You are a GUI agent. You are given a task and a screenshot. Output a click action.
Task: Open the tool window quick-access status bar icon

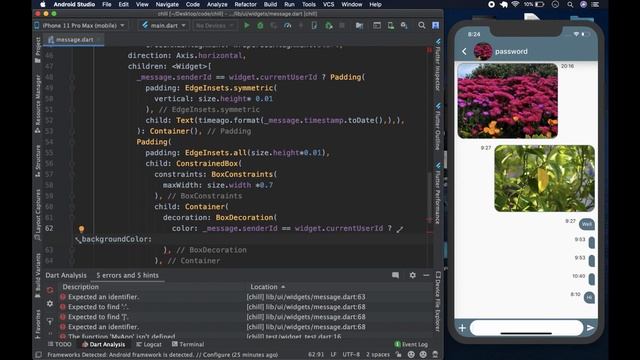pyautogui.click(x=38, y=355)
